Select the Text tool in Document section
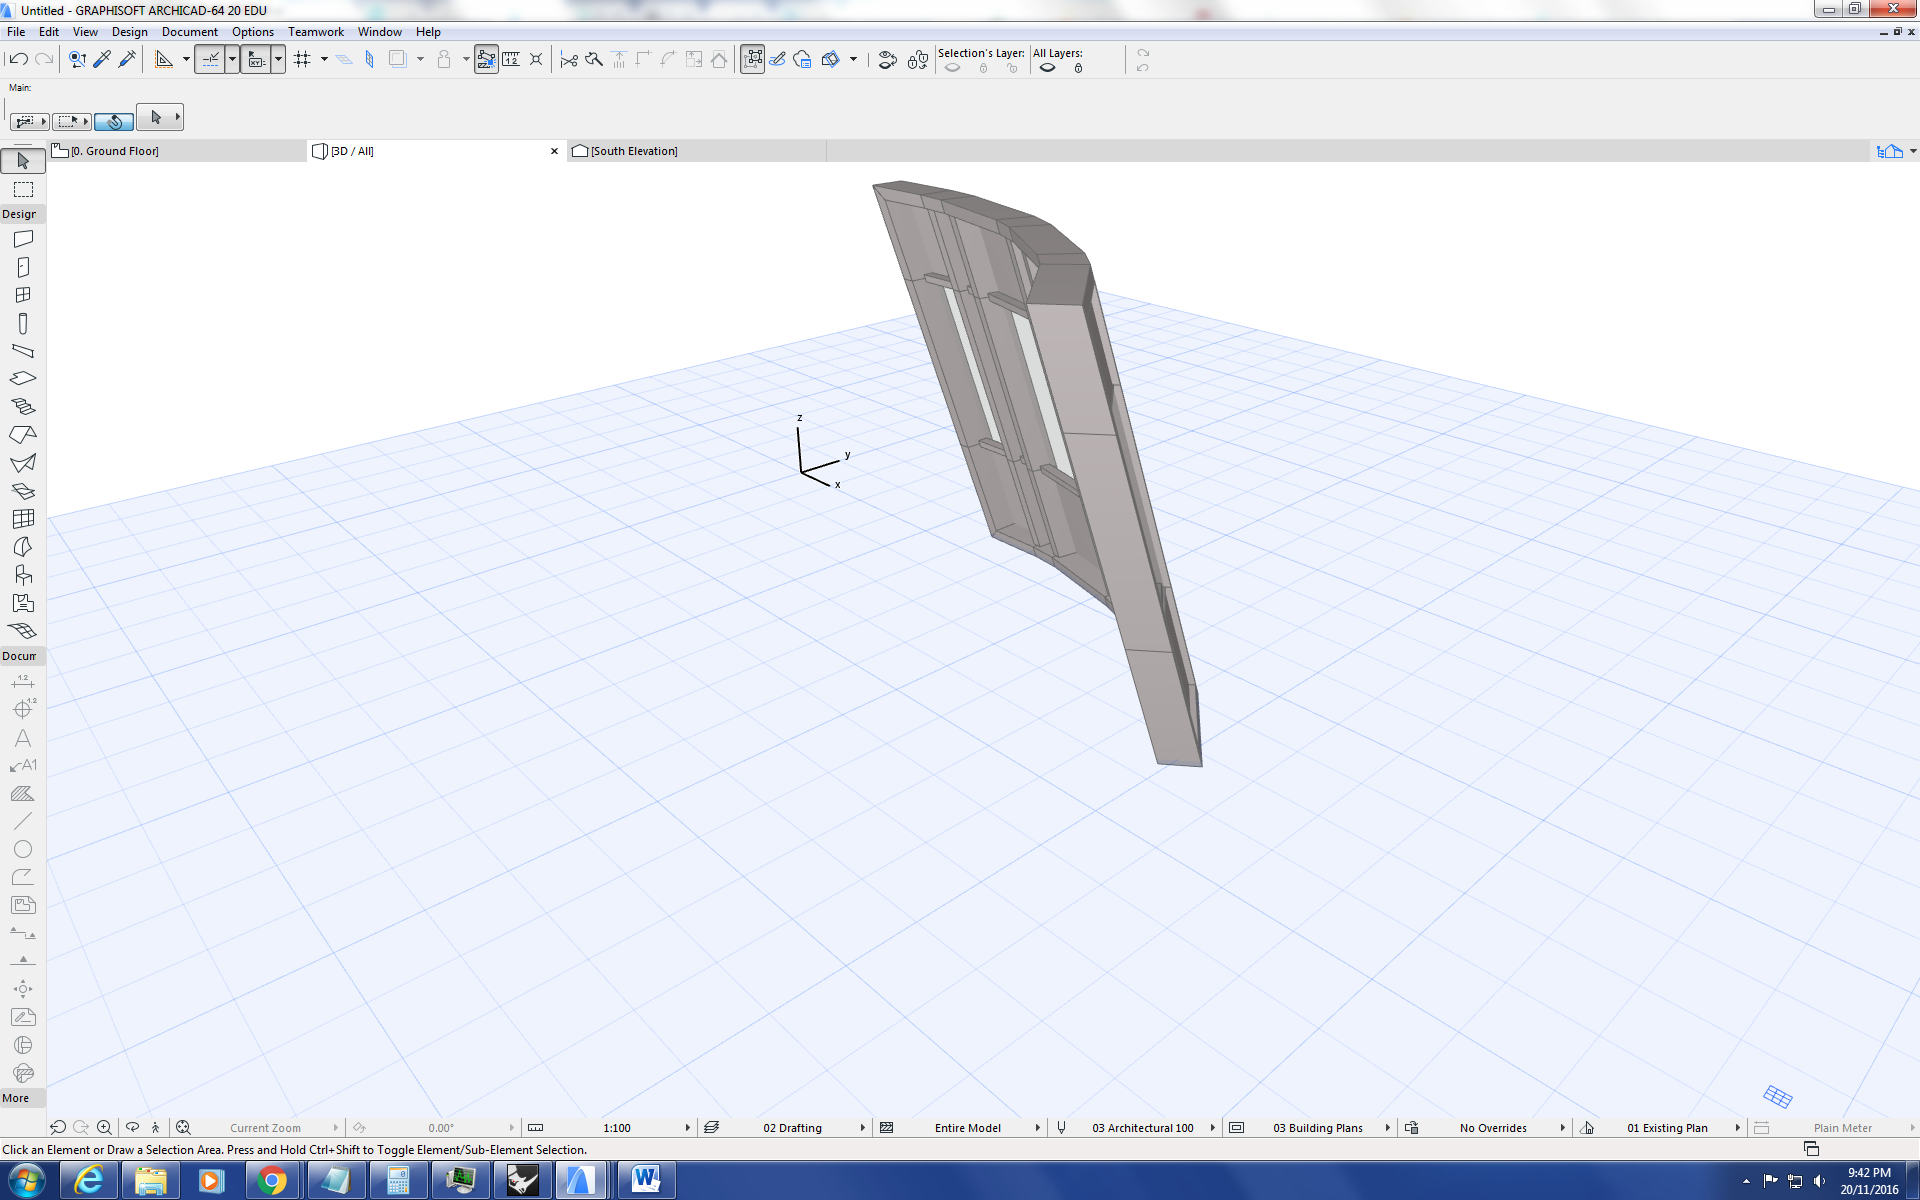The height and width of the screenshot is (1200, 1920). (x=23, y=738)
